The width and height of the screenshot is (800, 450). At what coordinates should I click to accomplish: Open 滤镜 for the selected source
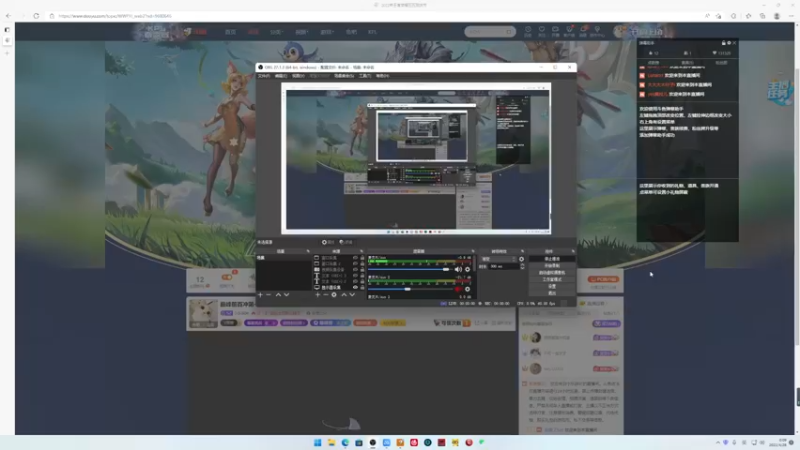coord(346,242)
